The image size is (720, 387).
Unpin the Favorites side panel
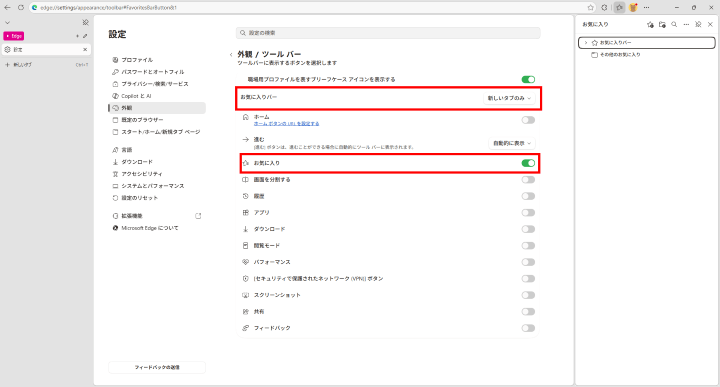(x=698, y=24)
